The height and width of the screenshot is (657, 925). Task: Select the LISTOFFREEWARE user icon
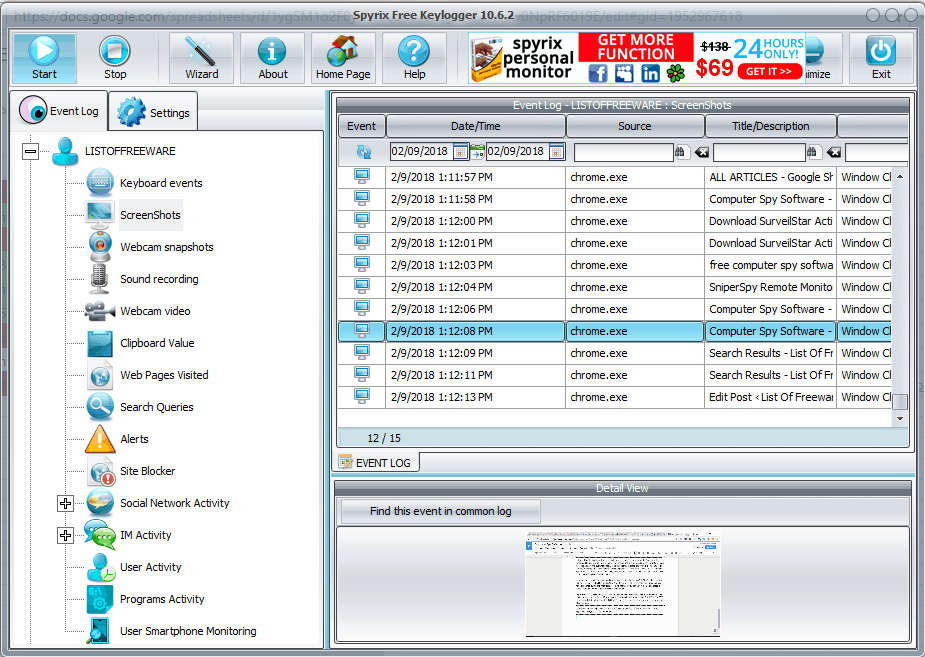point(65,152)
